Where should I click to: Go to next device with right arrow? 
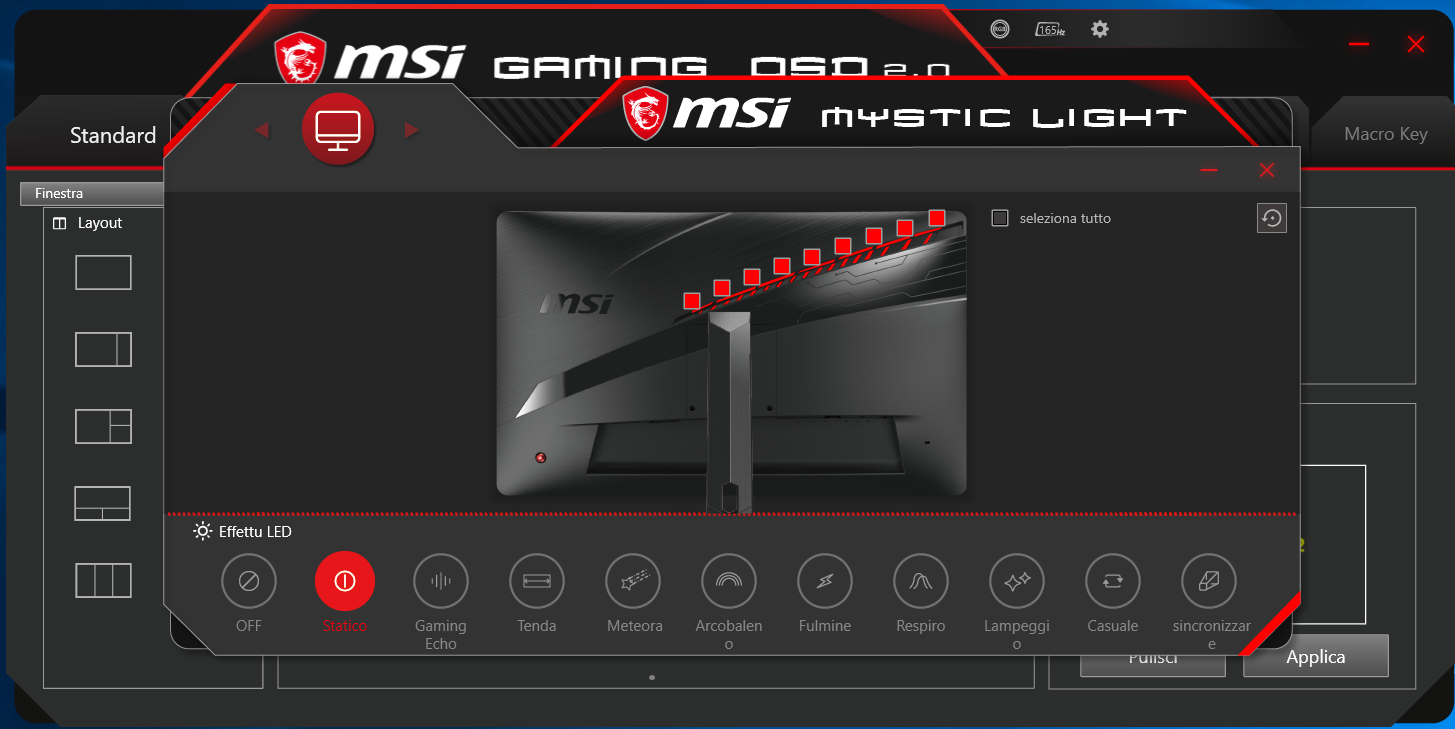coord(412,130)
